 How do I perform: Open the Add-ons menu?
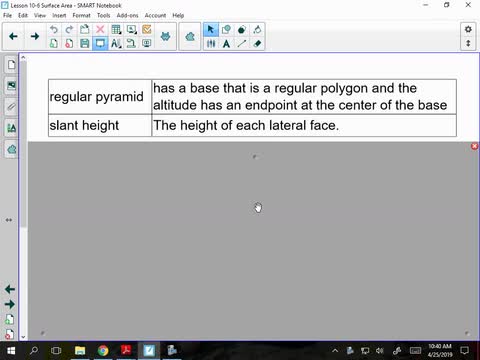click(x=127, y=15)
